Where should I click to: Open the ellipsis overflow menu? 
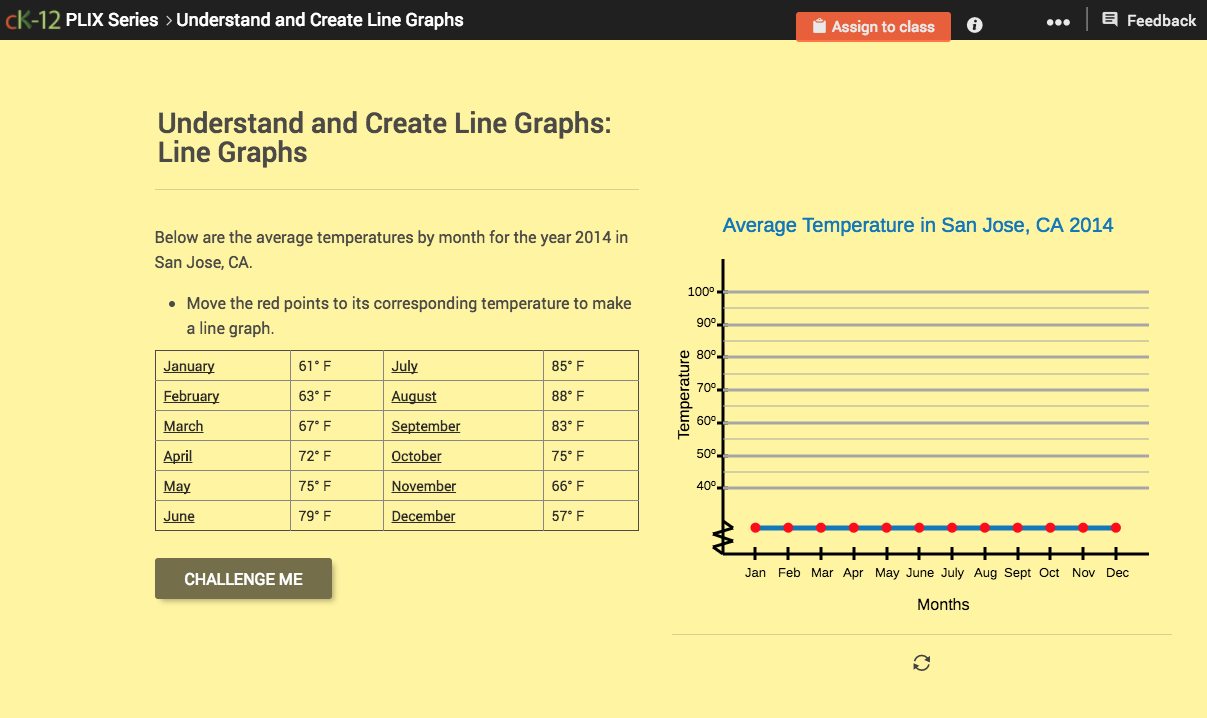[1058, 21]
